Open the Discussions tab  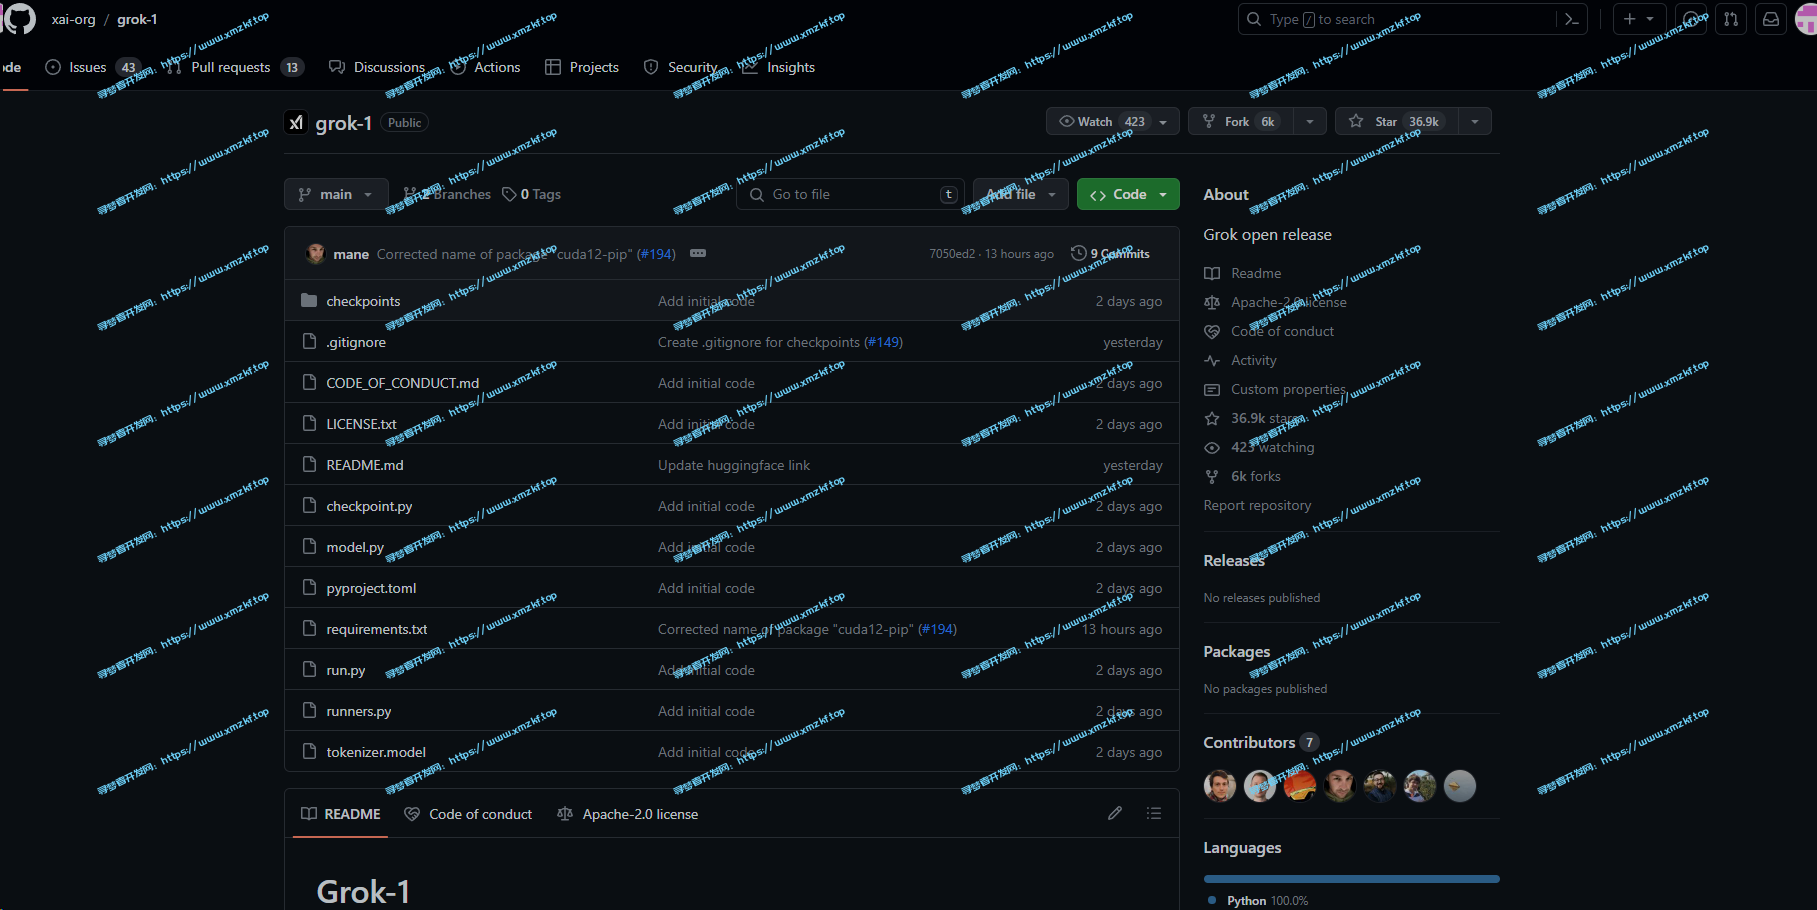(x=377, y=67)
